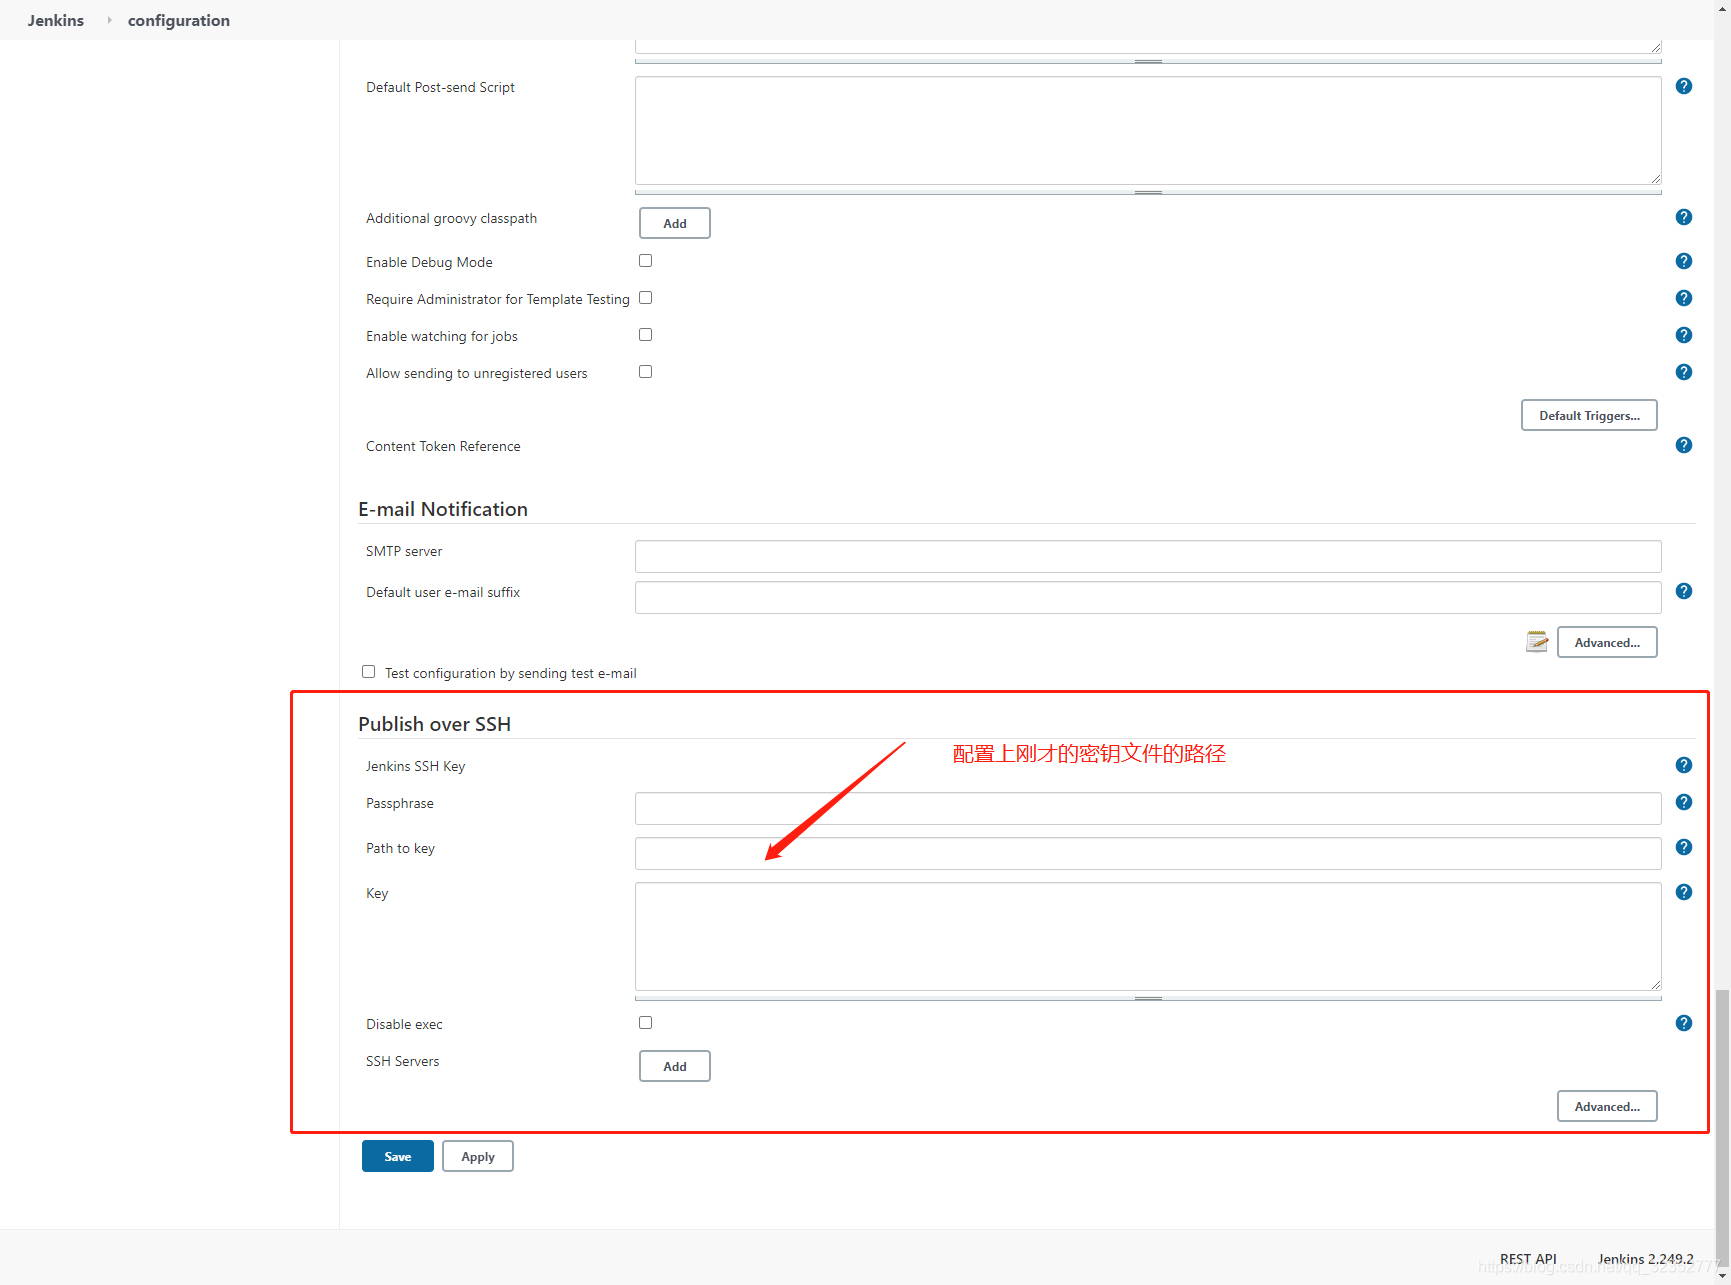
Task: Open help for Passphrase field
Action: tap(1683, 801)
